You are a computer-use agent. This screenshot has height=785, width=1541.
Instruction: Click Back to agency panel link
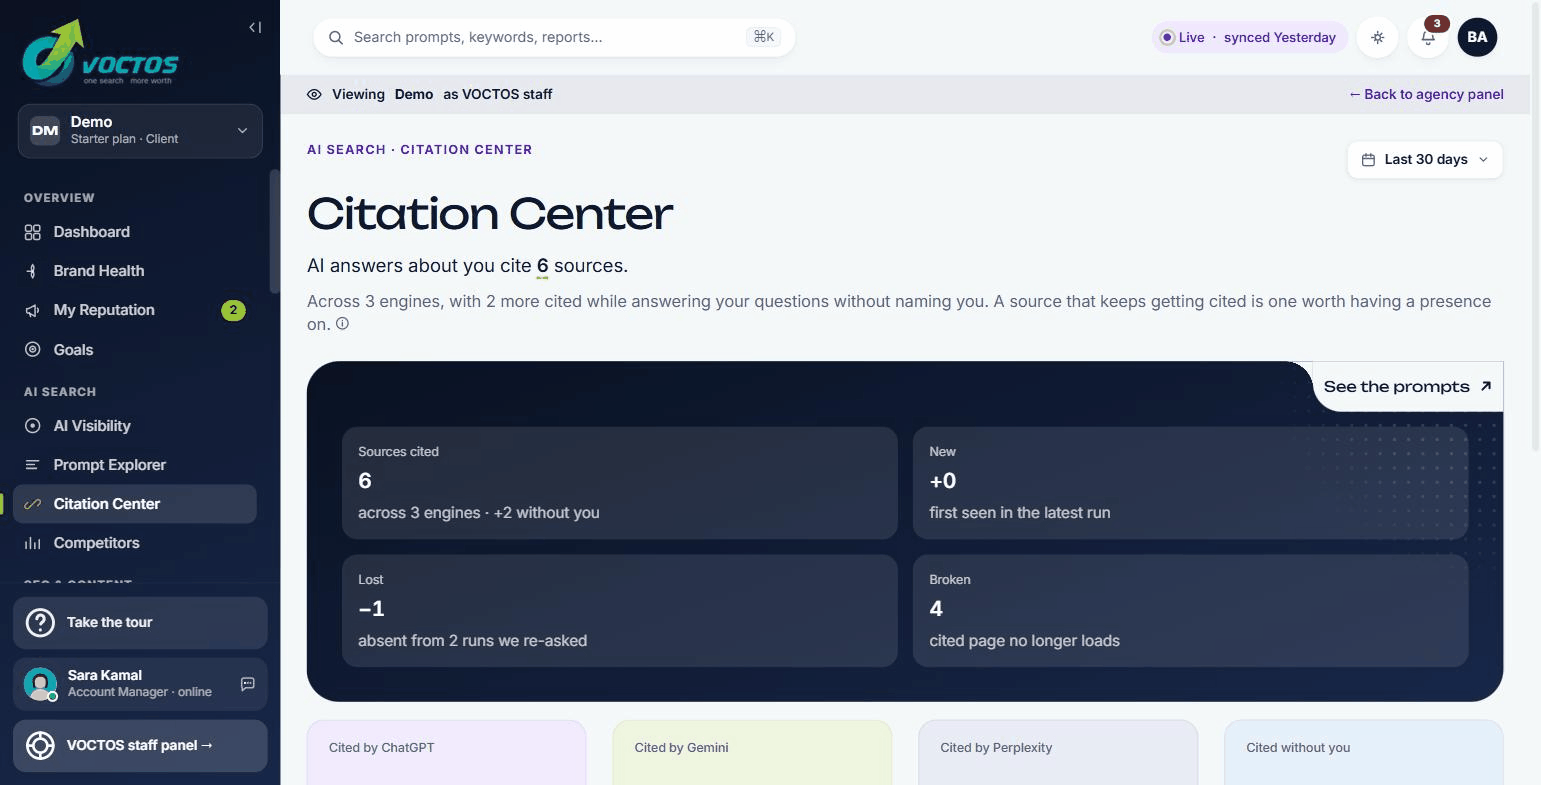pyautogui.click(x=1426, y=94)
